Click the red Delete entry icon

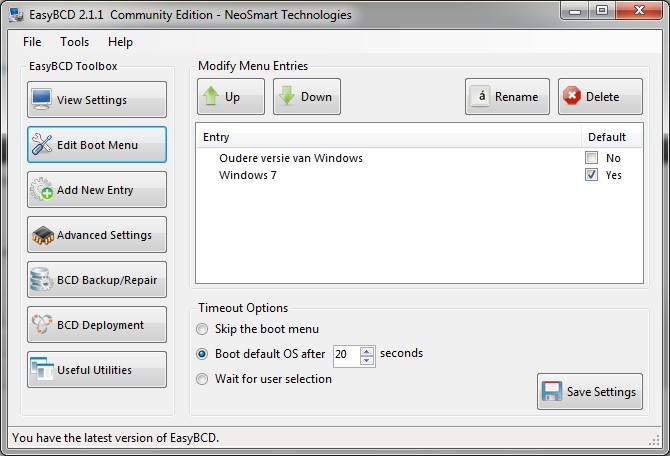572,96
